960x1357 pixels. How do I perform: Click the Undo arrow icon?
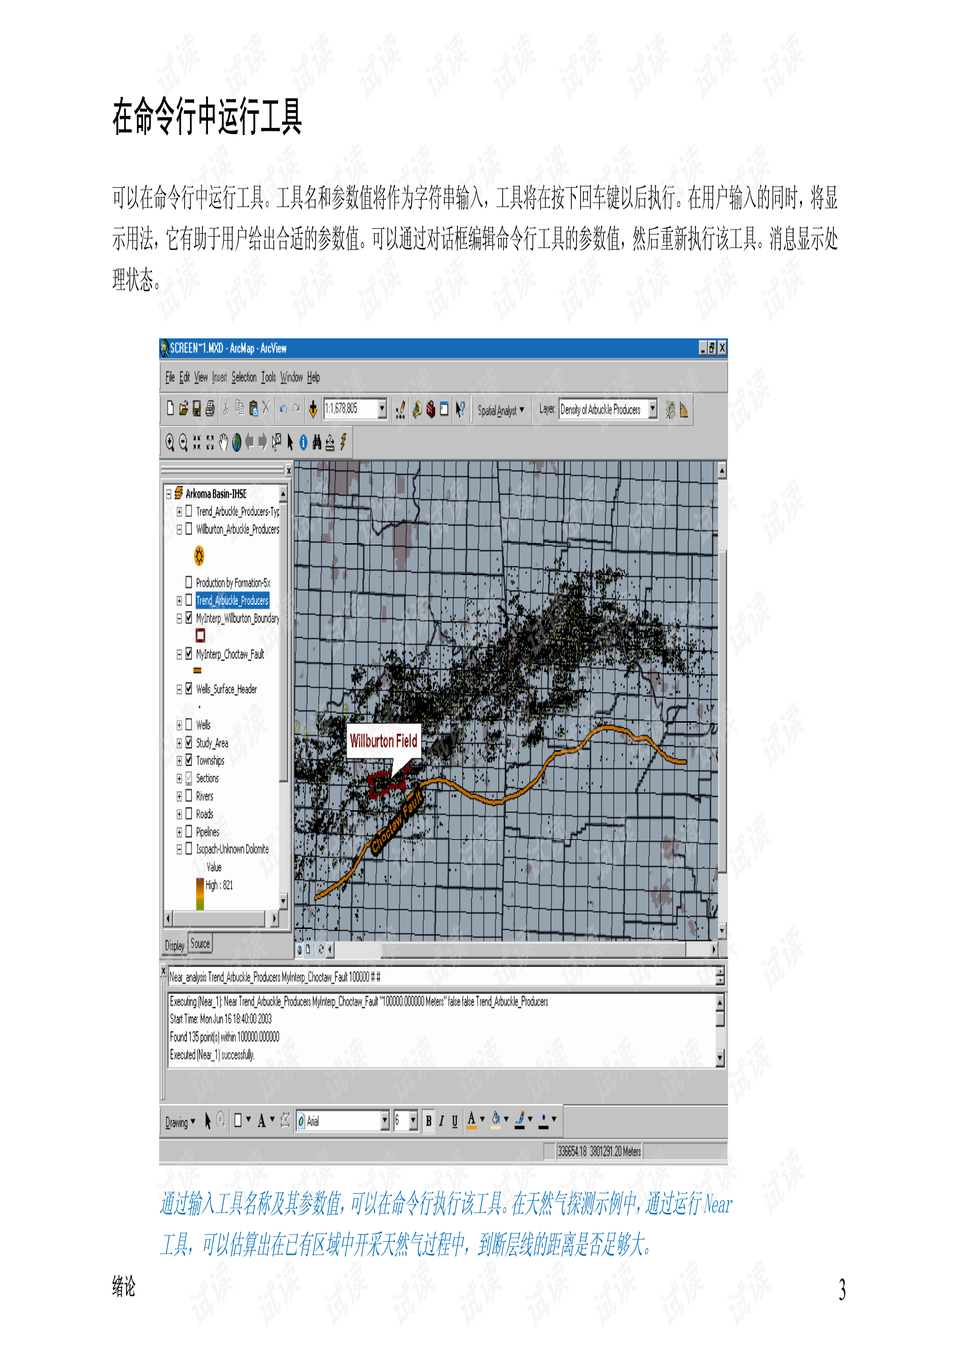283,409
